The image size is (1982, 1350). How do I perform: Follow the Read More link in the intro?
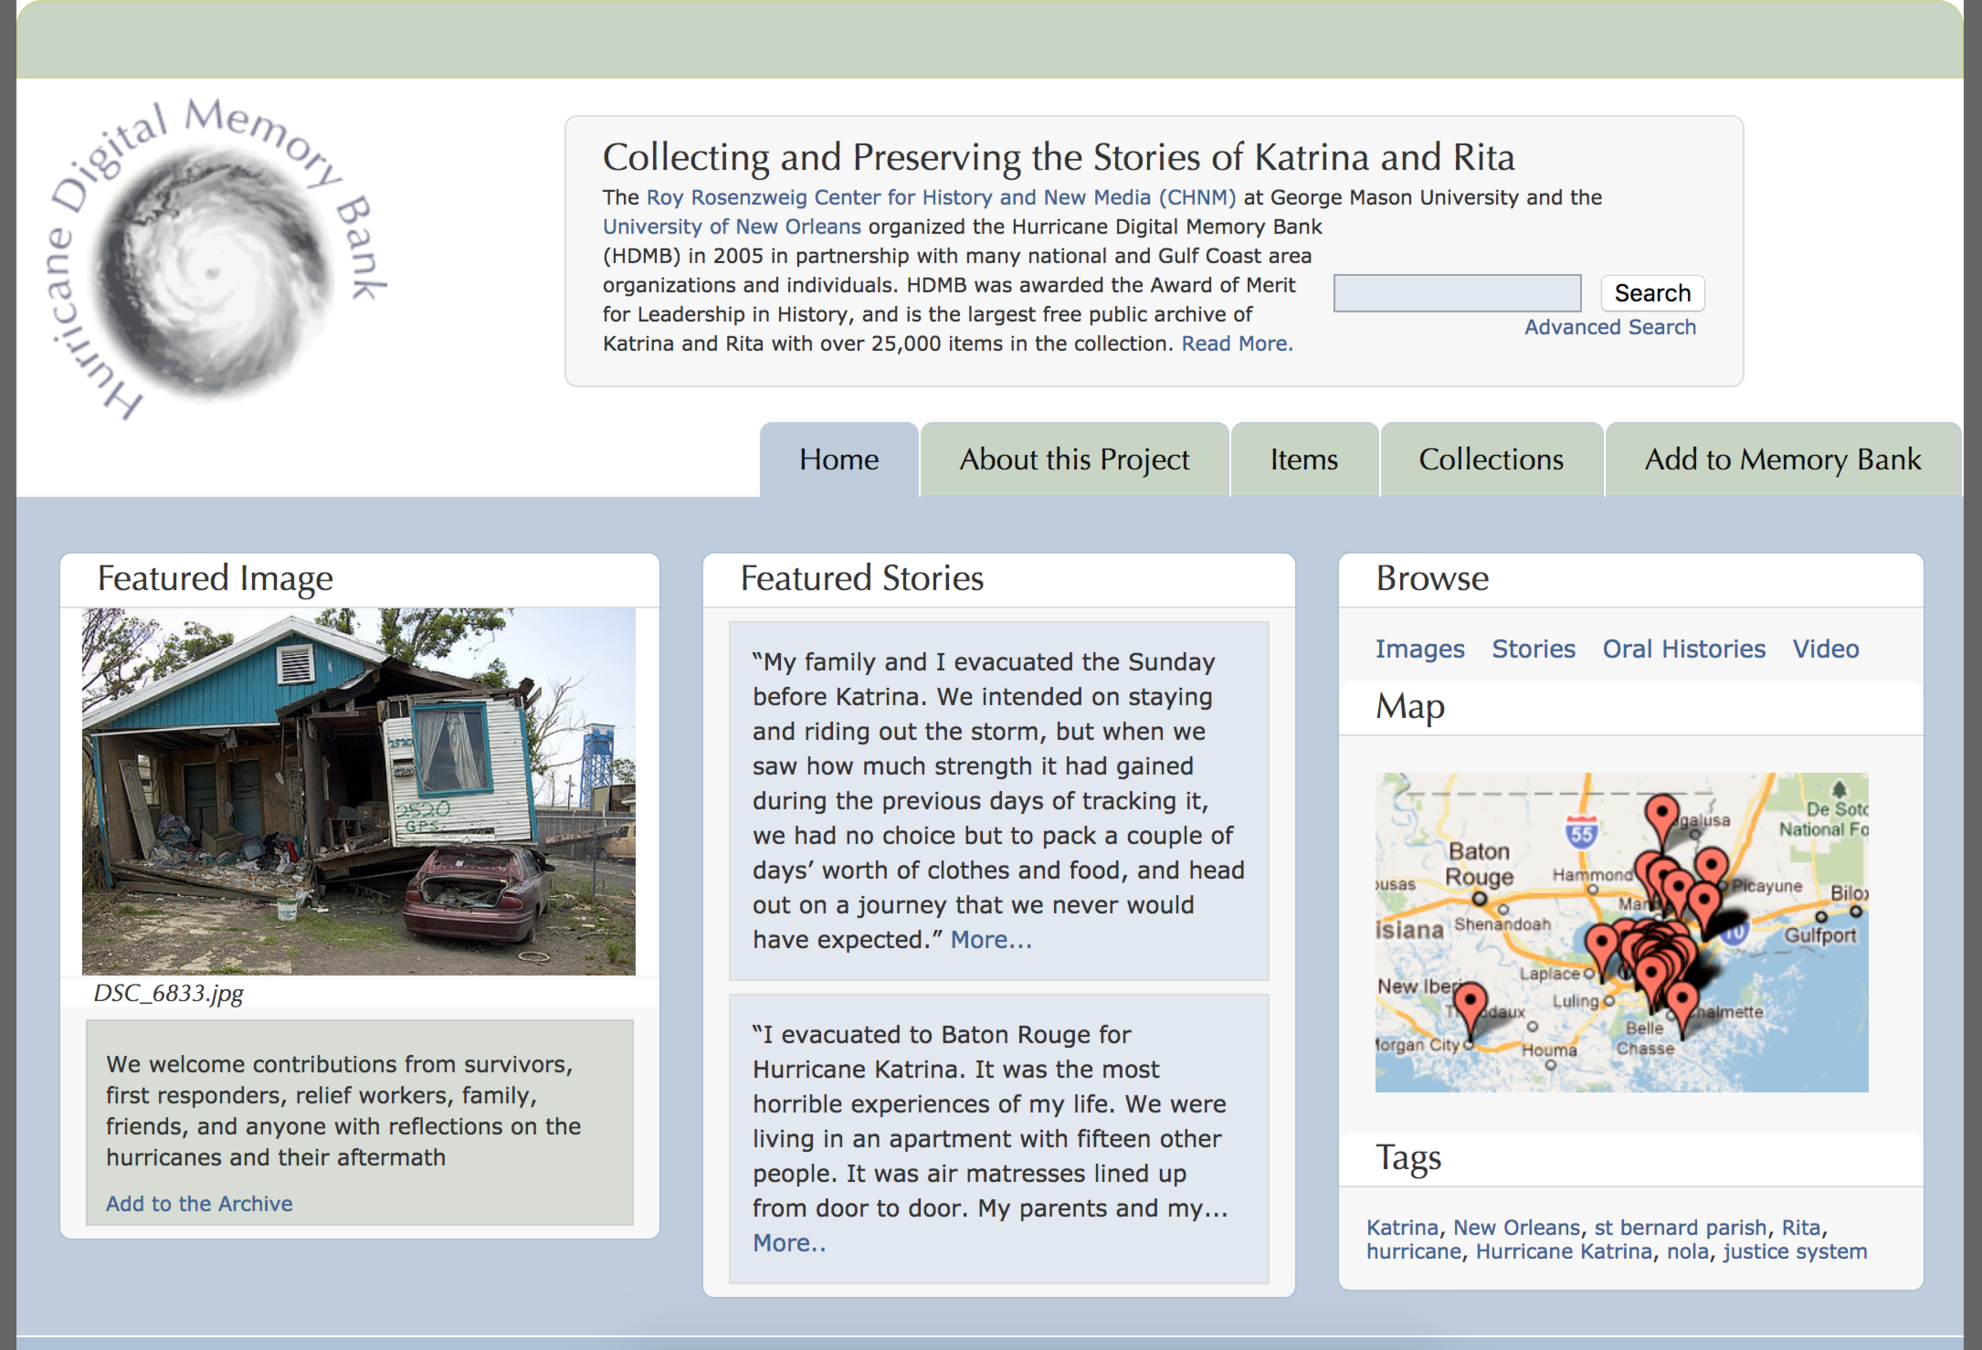[x=1236, y=343]
